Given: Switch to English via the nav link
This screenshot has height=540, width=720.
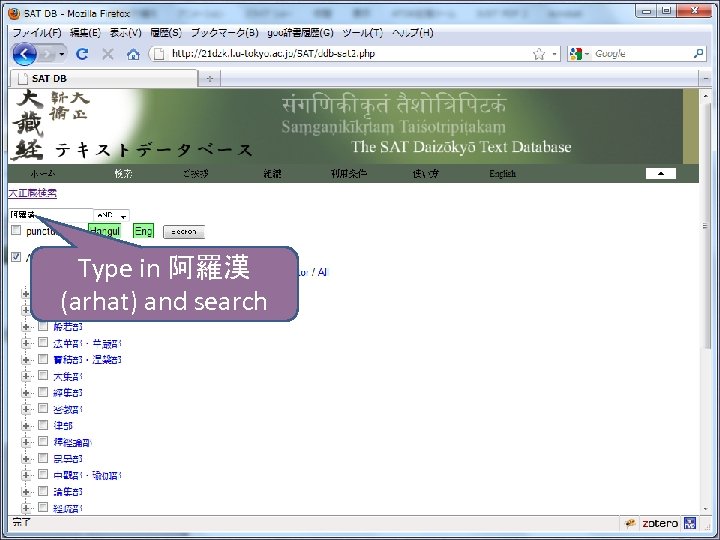Looking at the screenshot, I should click(502, 174).
